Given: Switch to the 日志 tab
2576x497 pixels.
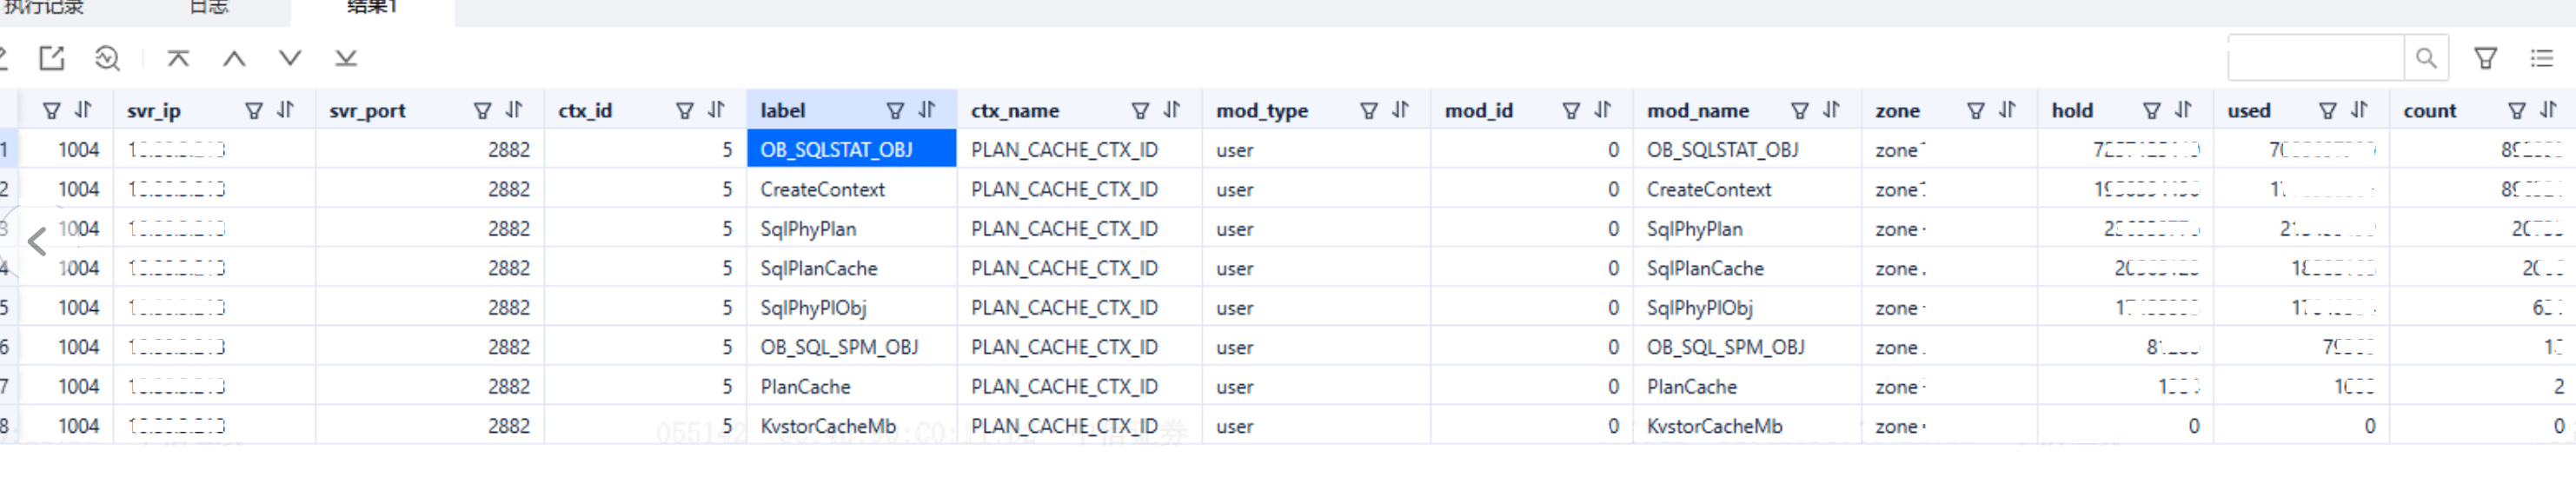Looking at the screenshot, I should tap(208, 6).
